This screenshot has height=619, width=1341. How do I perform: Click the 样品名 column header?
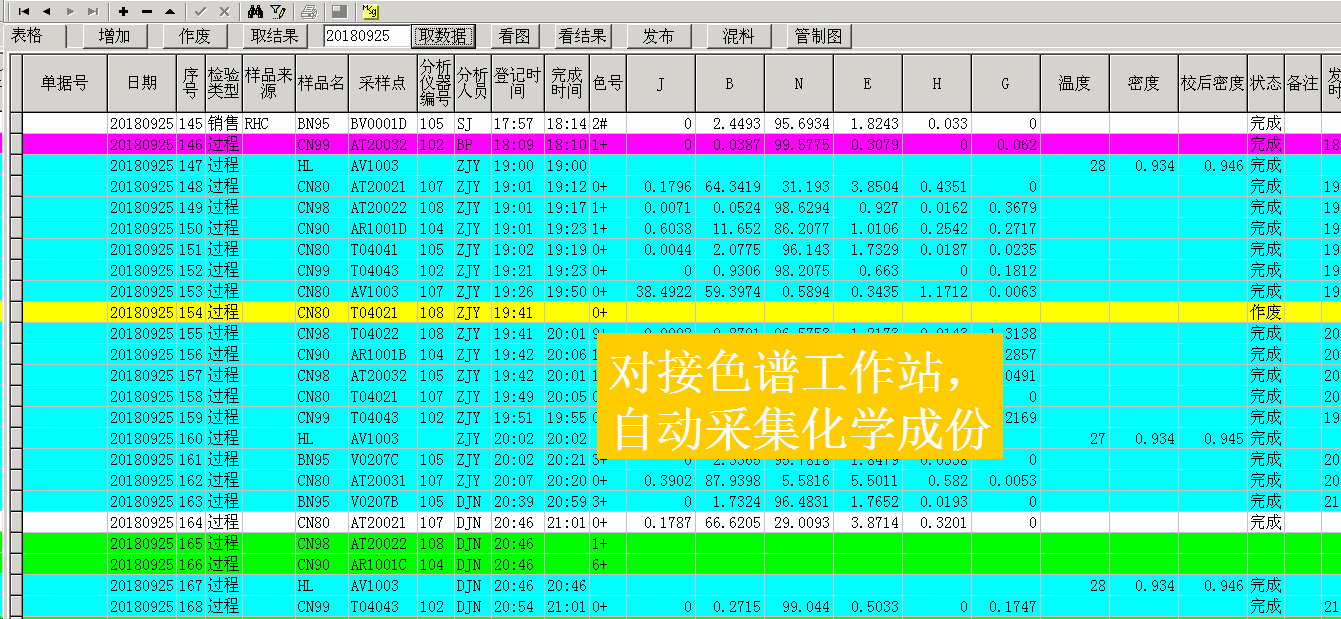(321, 83)
